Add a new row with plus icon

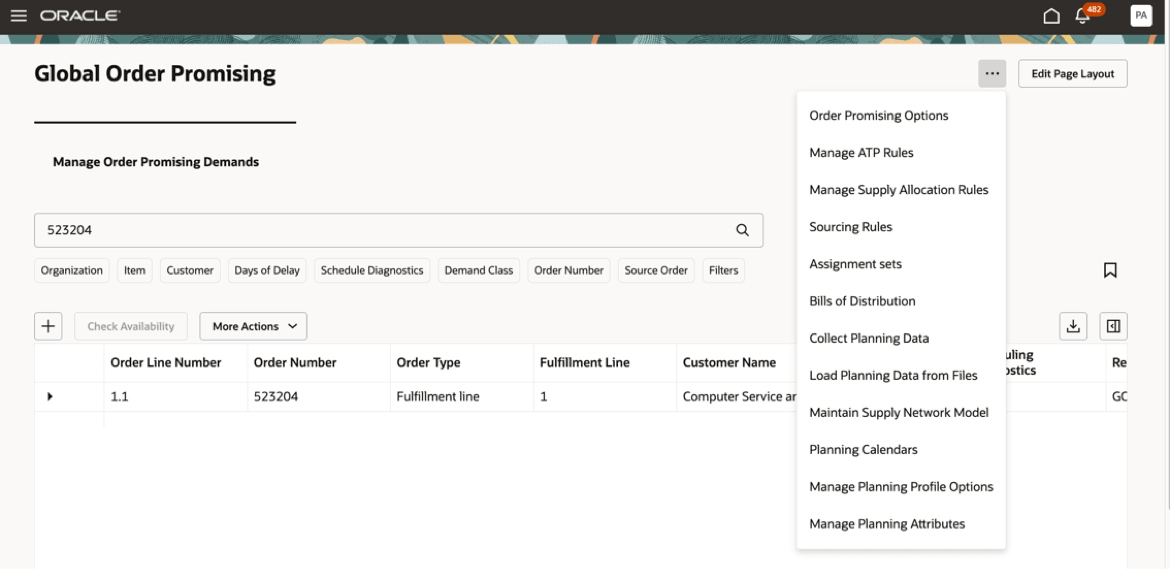click(x=48, y=326)
